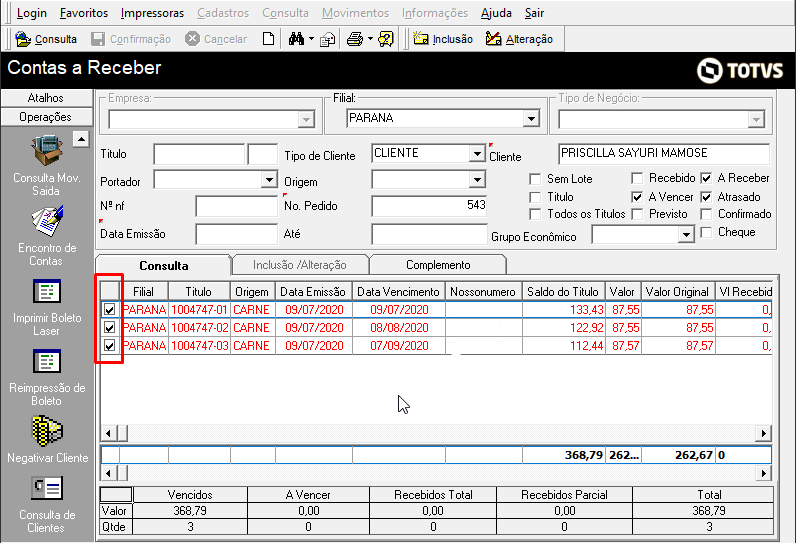Screen dimensions: 796x543
Task: Switch to the Complemento tab
Action: click(x=438, y=265)
